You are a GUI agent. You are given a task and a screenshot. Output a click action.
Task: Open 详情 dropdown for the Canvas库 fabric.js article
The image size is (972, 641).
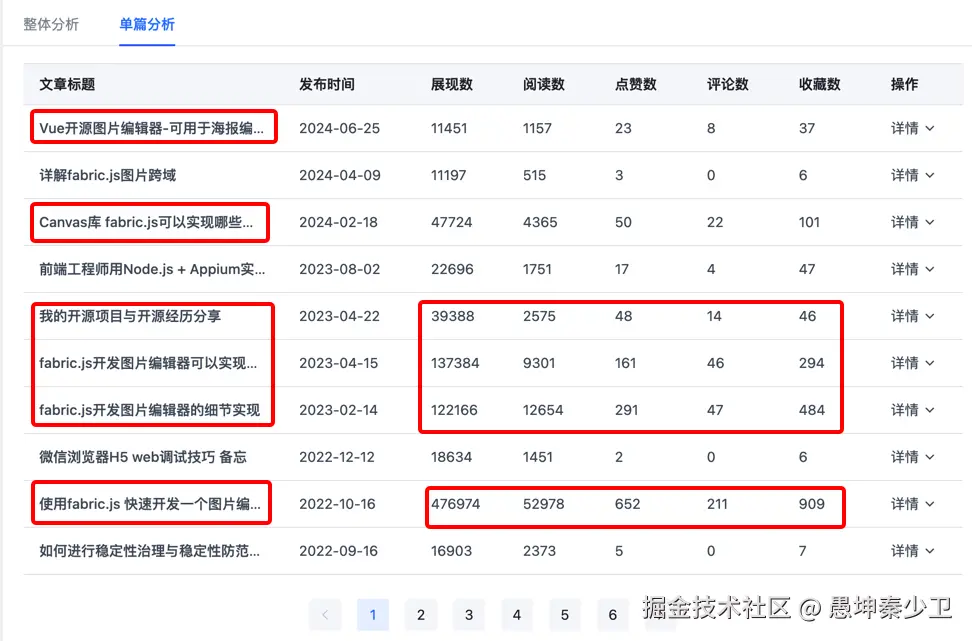pyautogui.click(x=912, y=222)
